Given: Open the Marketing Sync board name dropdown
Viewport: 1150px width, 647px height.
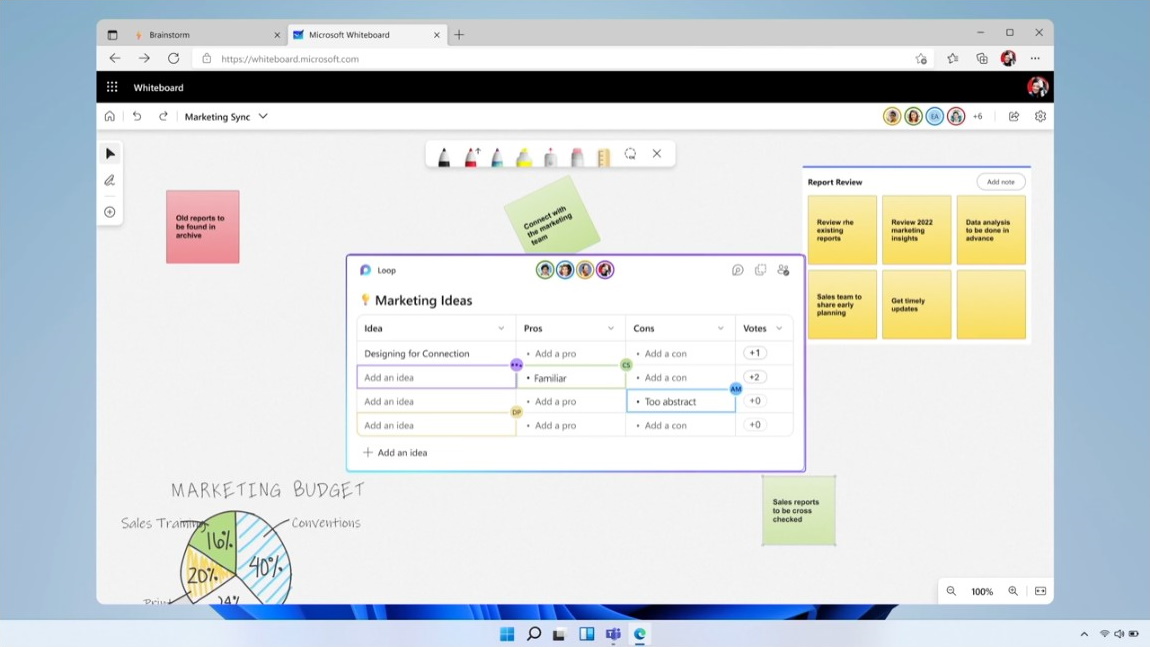Looking at the screenshot, I should pos(262,116).
